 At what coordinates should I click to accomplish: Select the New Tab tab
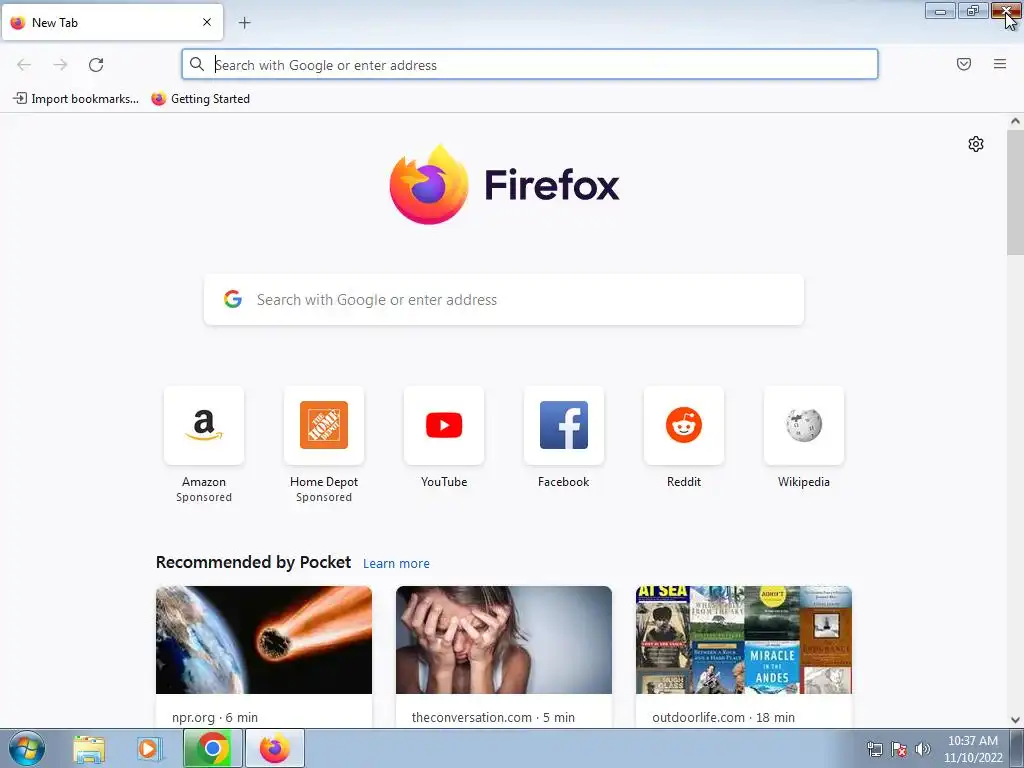112,22
